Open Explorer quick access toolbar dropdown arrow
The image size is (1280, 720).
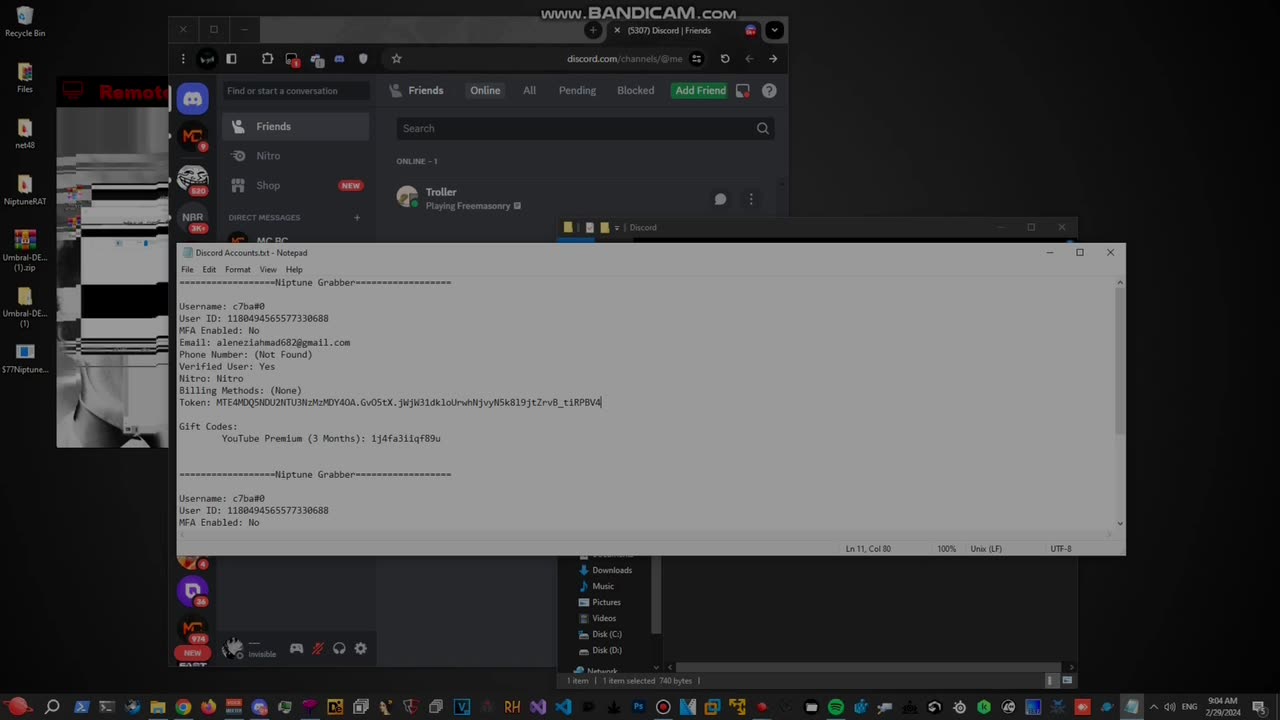[617, 227]
